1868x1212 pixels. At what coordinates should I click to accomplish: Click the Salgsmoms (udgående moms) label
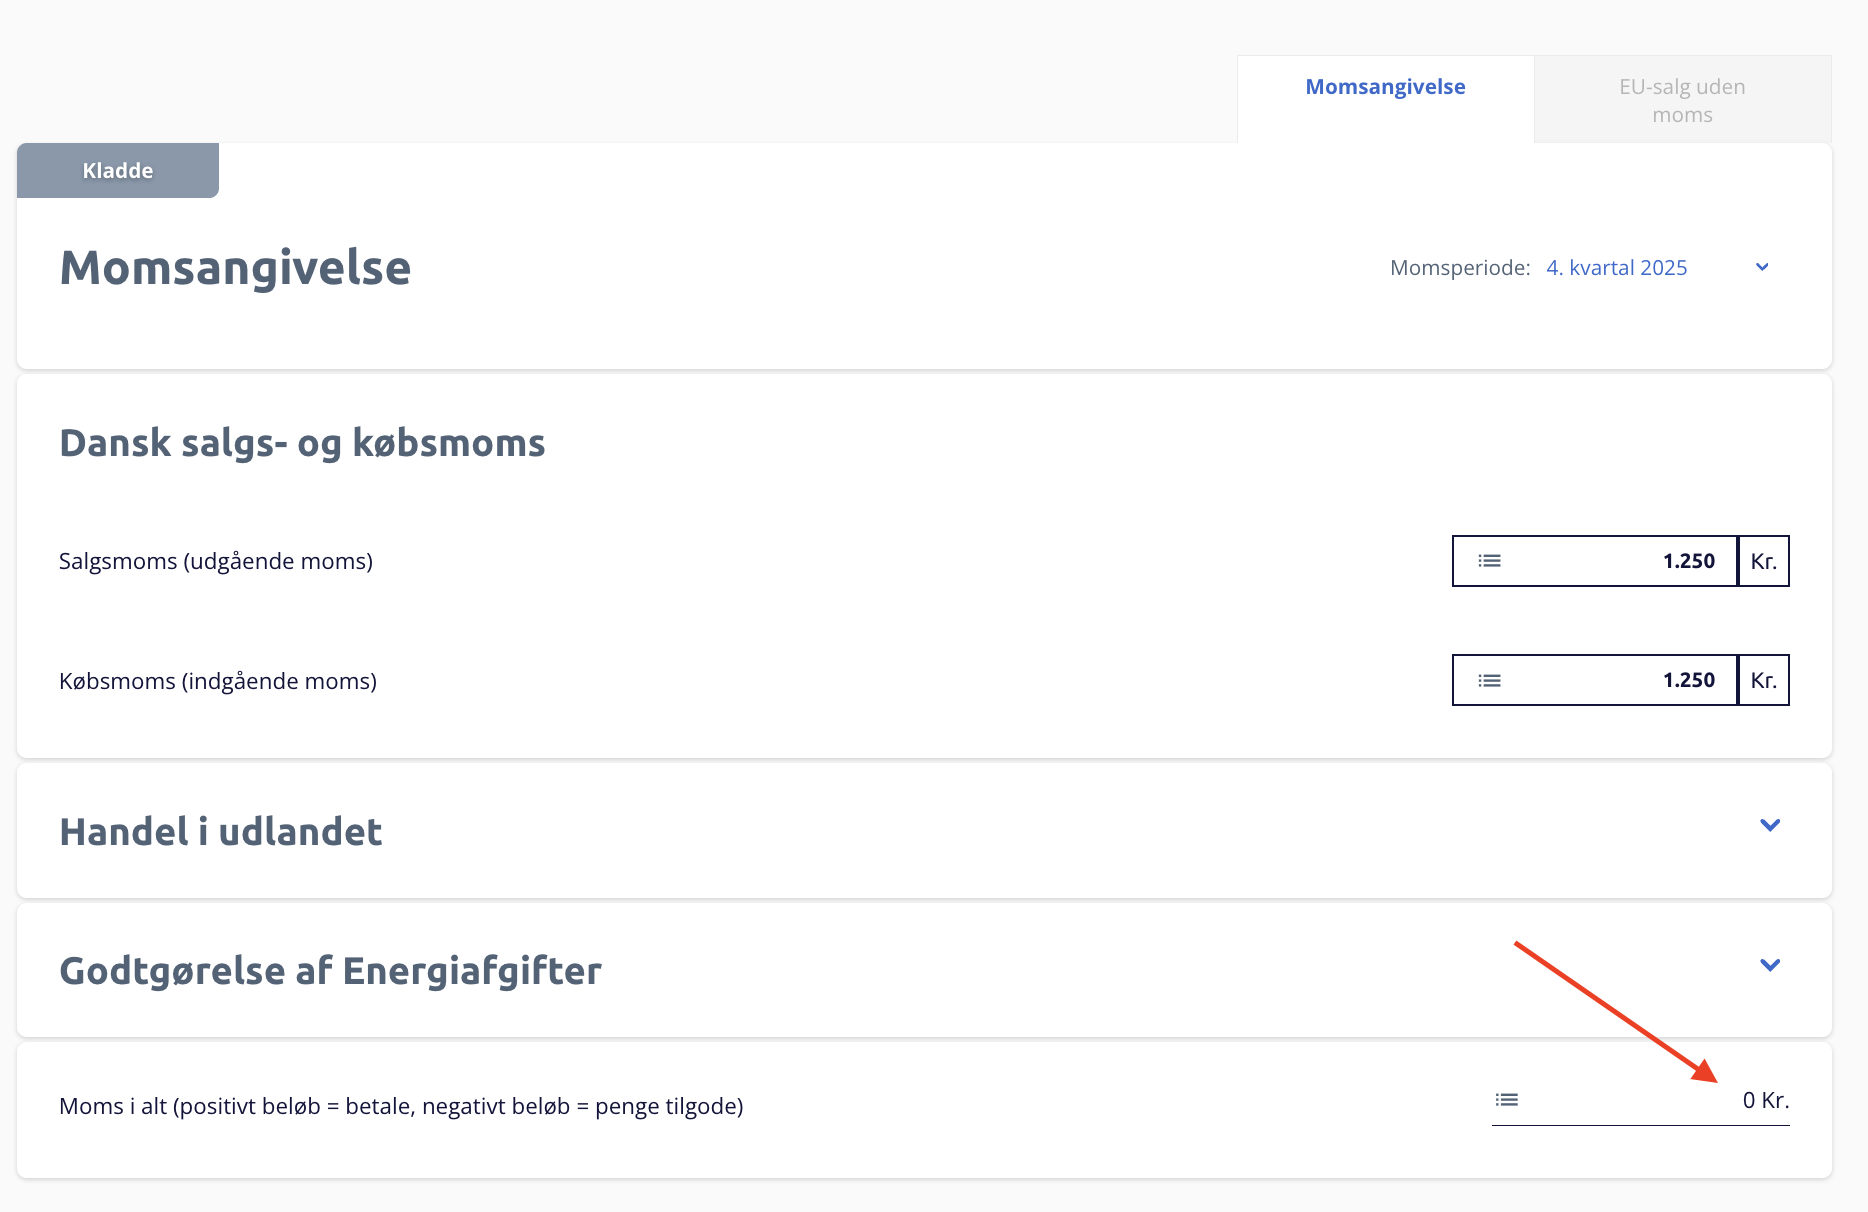pos(216,561)
